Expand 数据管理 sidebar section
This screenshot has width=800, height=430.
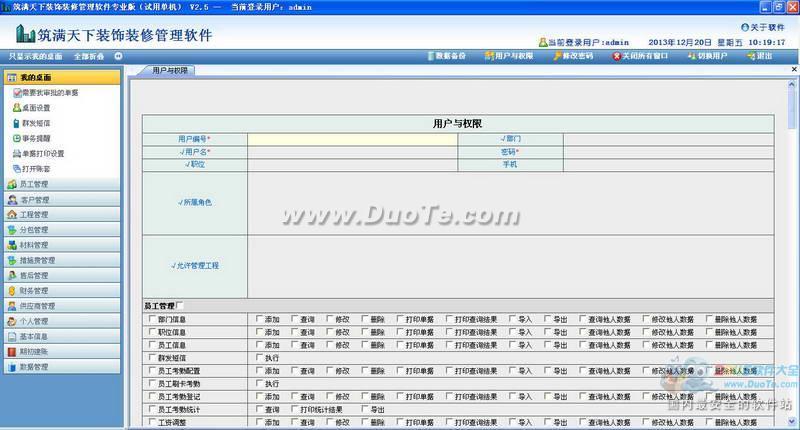tap(62, 367)
